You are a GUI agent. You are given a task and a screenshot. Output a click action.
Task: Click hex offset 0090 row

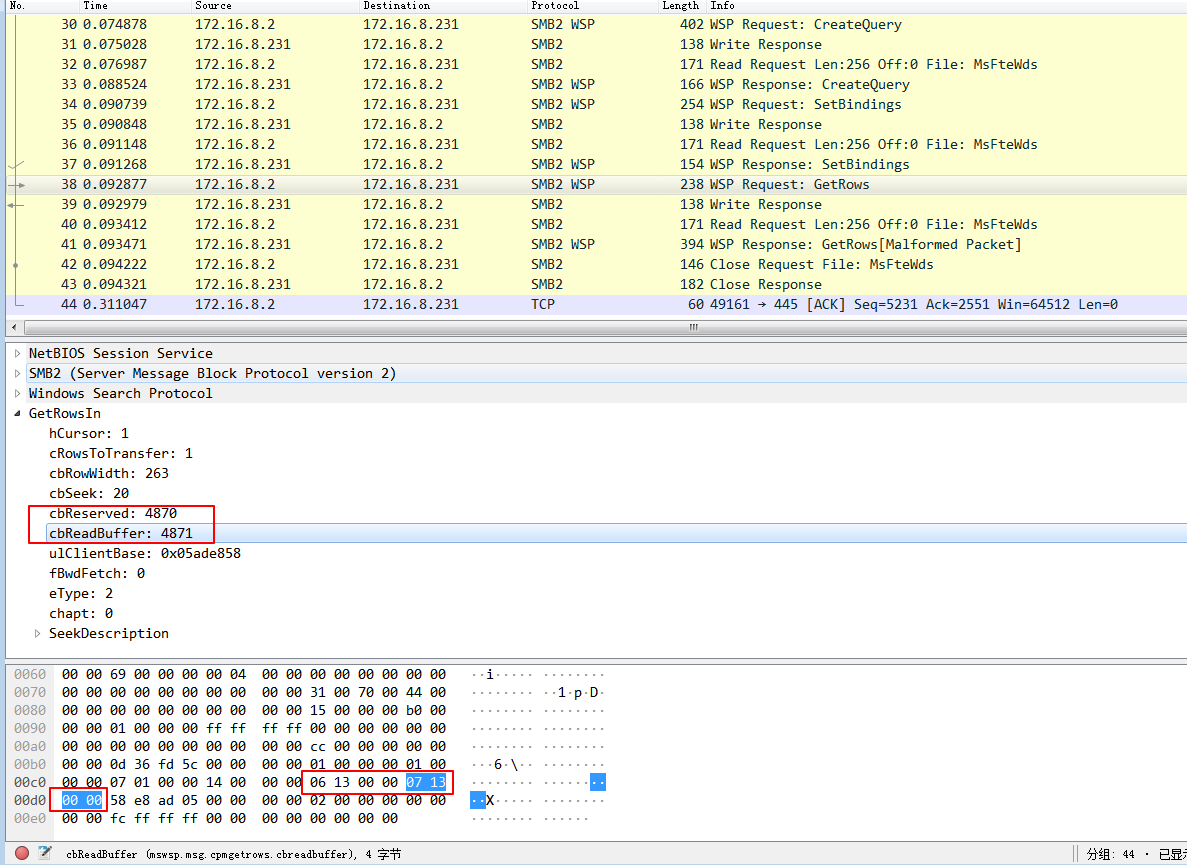(30, 728)
